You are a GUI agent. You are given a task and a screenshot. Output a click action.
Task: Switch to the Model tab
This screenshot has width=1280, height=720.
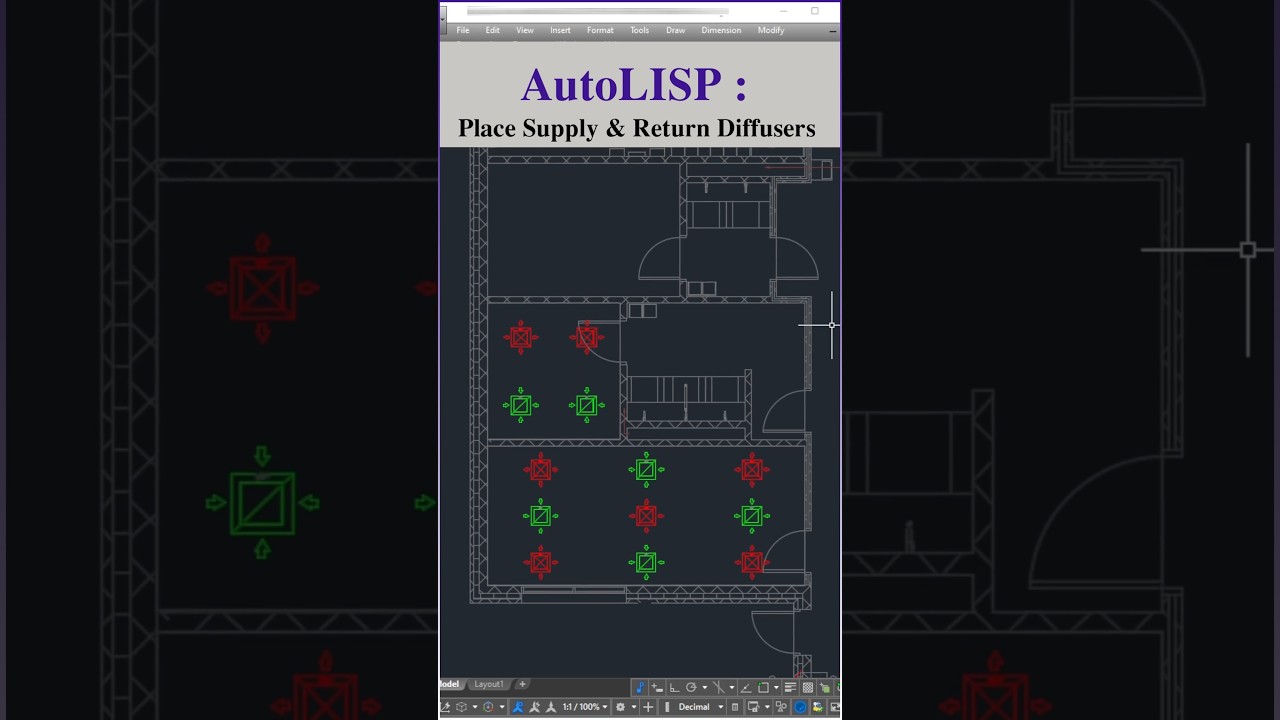click(450, 684)
